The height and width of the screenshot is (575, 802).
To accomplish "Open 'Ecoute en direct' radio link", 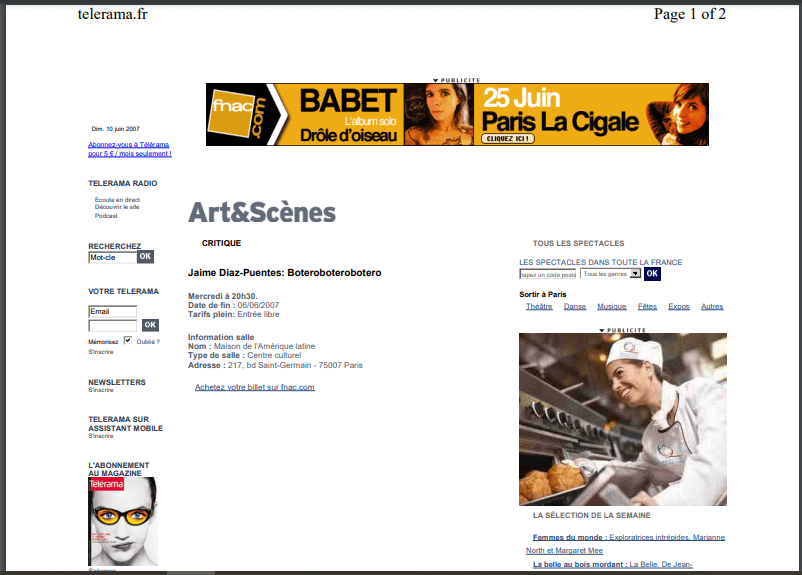I will pos(117,200).
